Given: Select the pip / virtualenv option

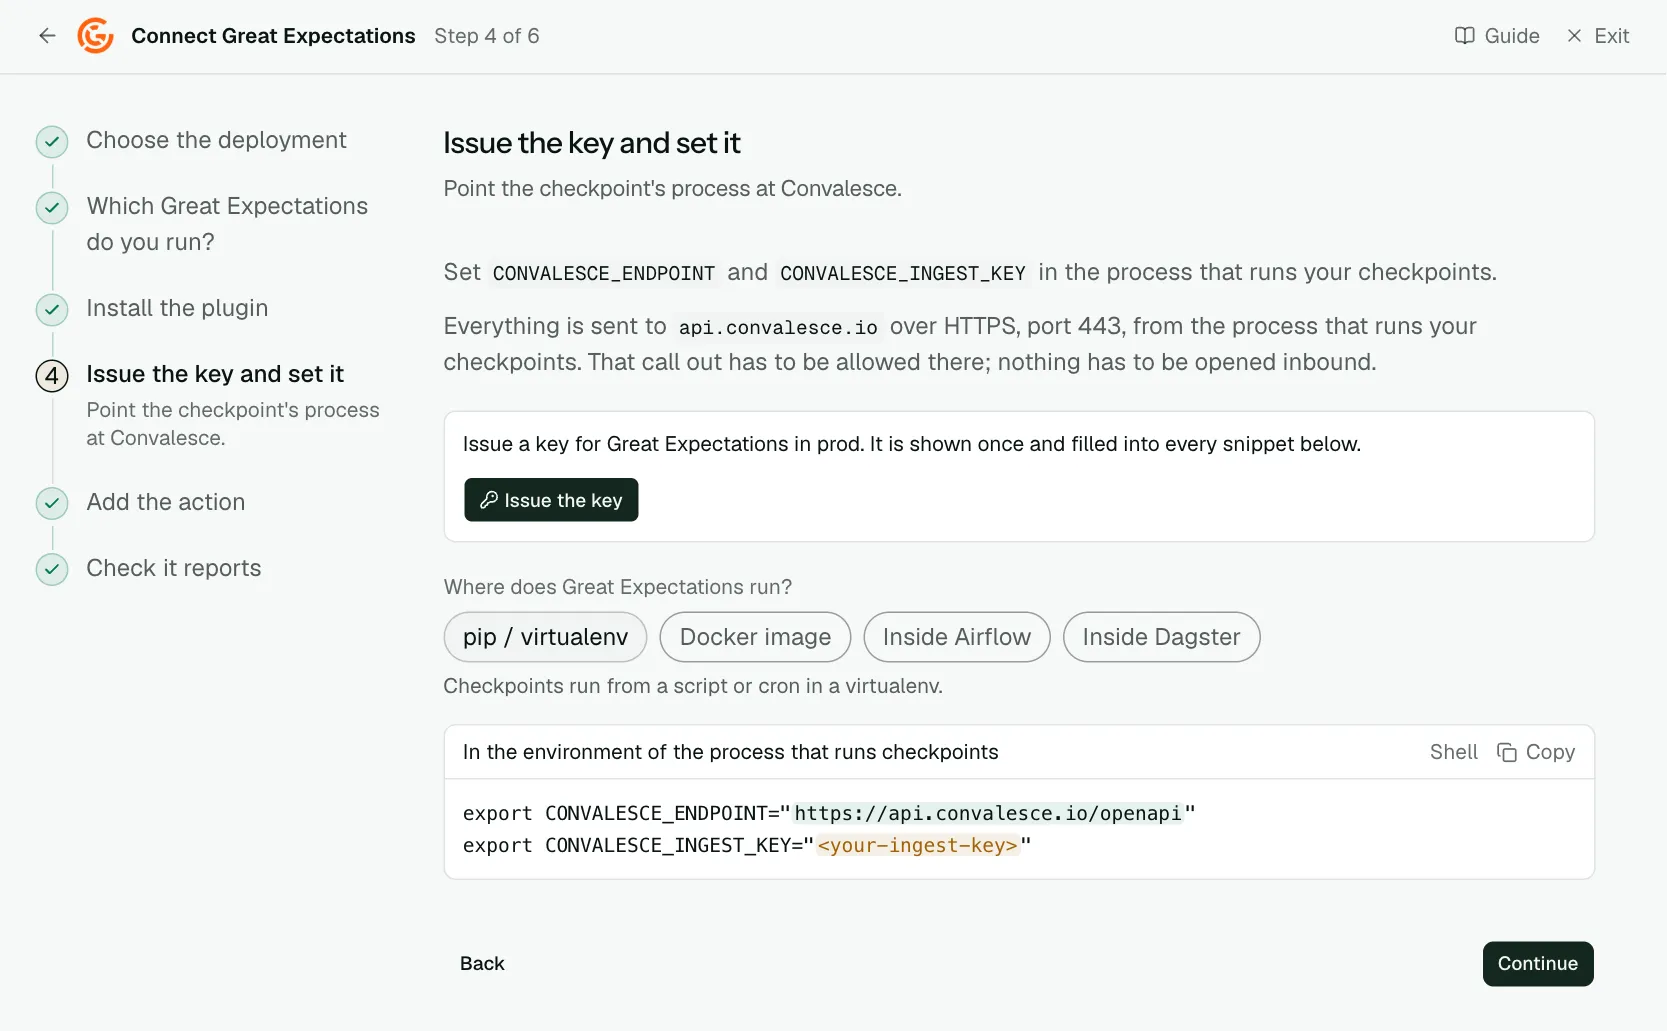Looking at the screenshot, I should (545, 637).
